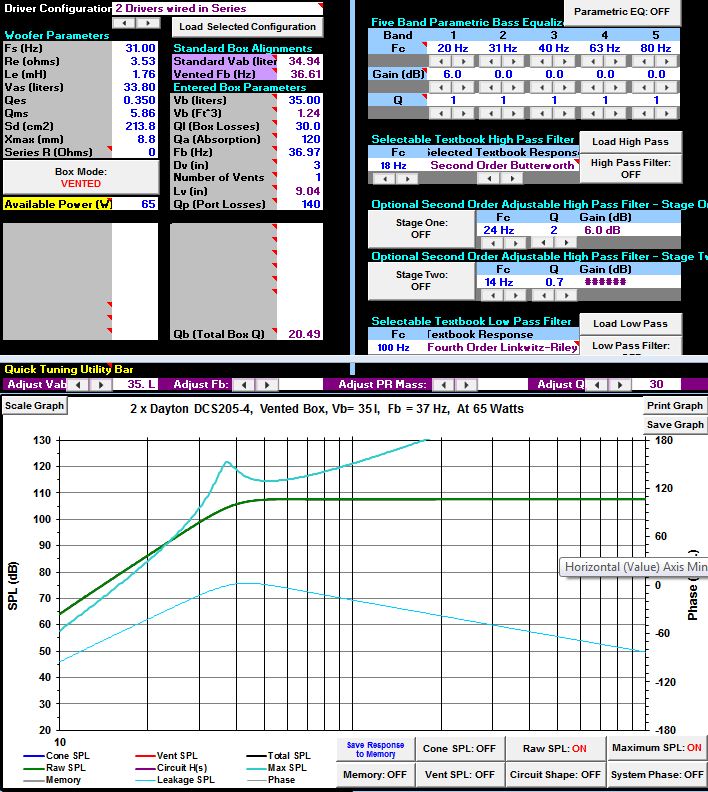Decrease Stage One Fc with left arrow
The height and width of the screenshot is (792, 708).
coord(492,243)
